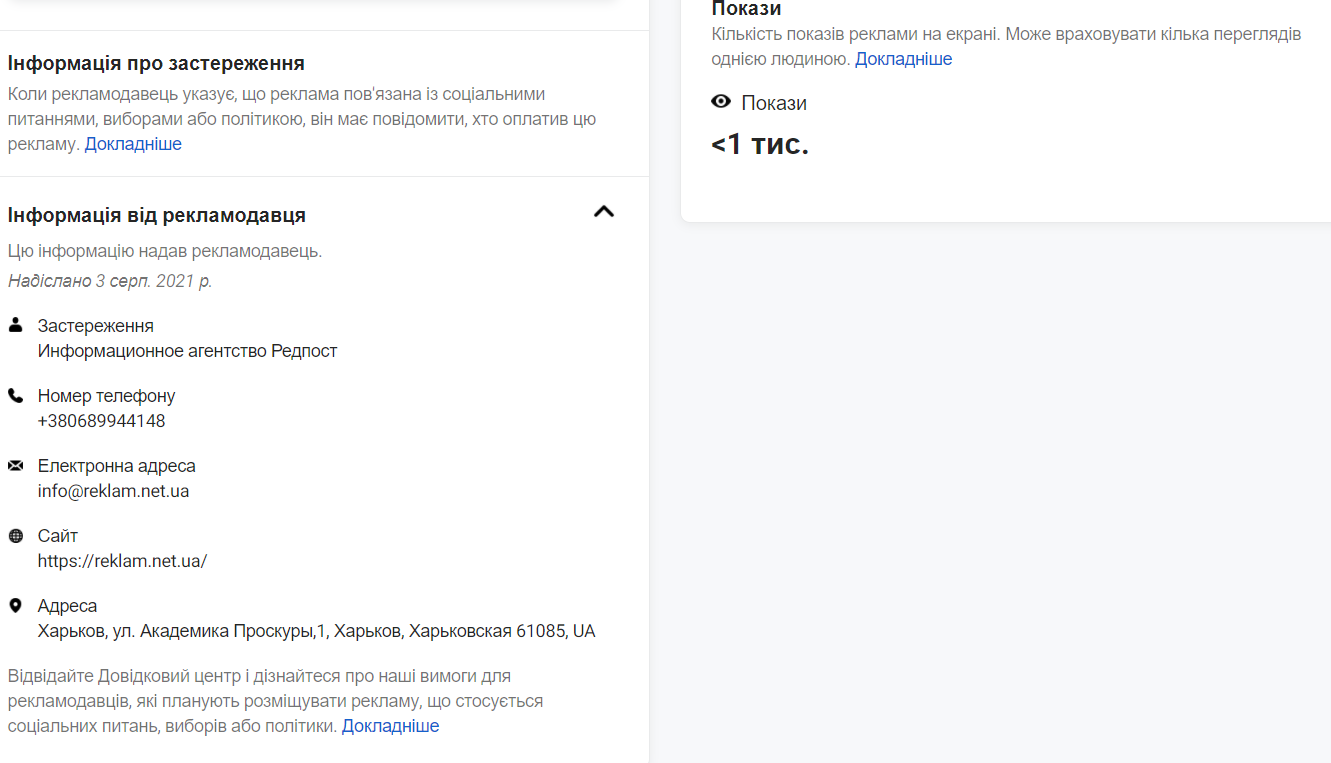
Task: Click the location pin icon beside Адреса
Action: pos(15,605)
